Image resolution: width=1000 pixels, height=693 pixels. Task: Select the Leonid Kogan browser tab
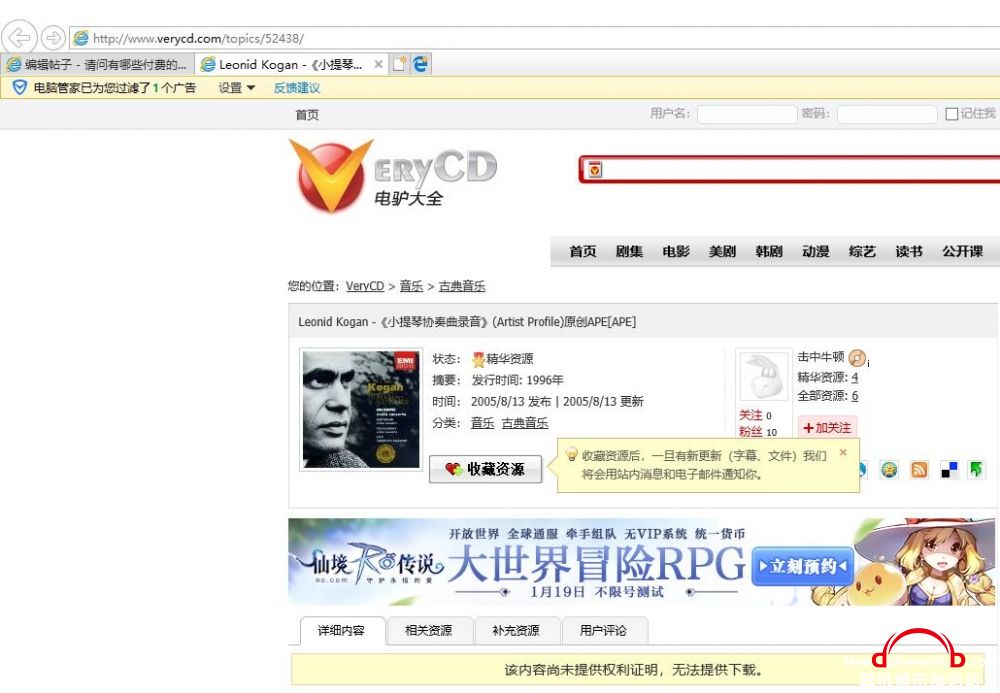point(290,64)
